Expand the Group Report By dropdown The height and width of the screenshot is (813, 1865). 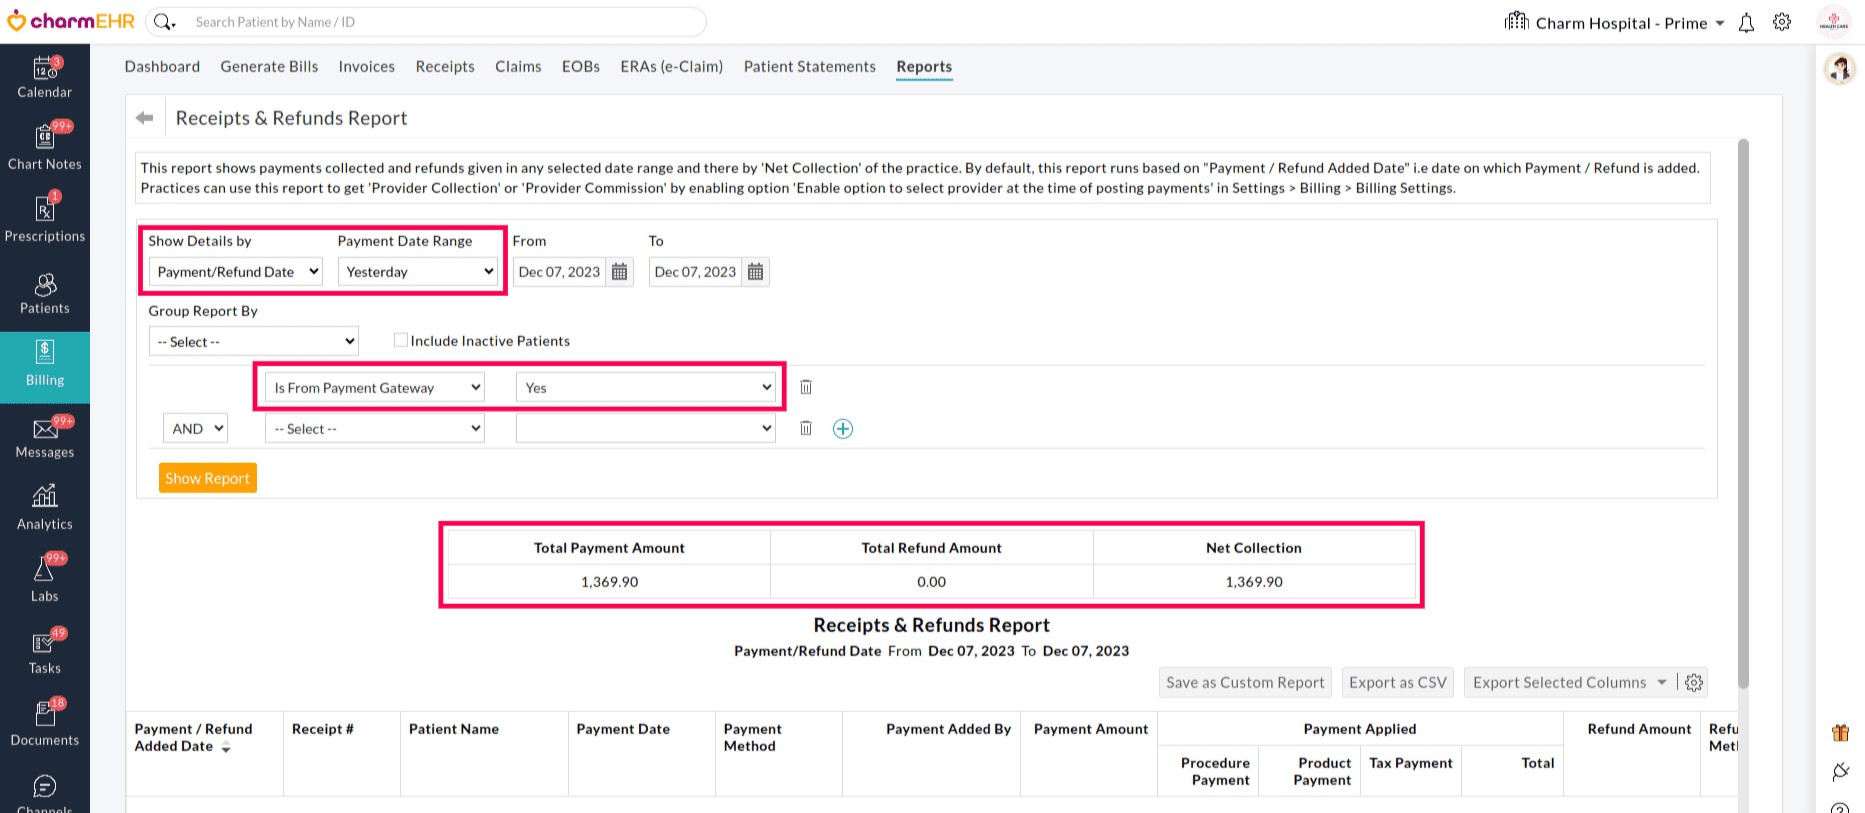(x=253, y=342)
